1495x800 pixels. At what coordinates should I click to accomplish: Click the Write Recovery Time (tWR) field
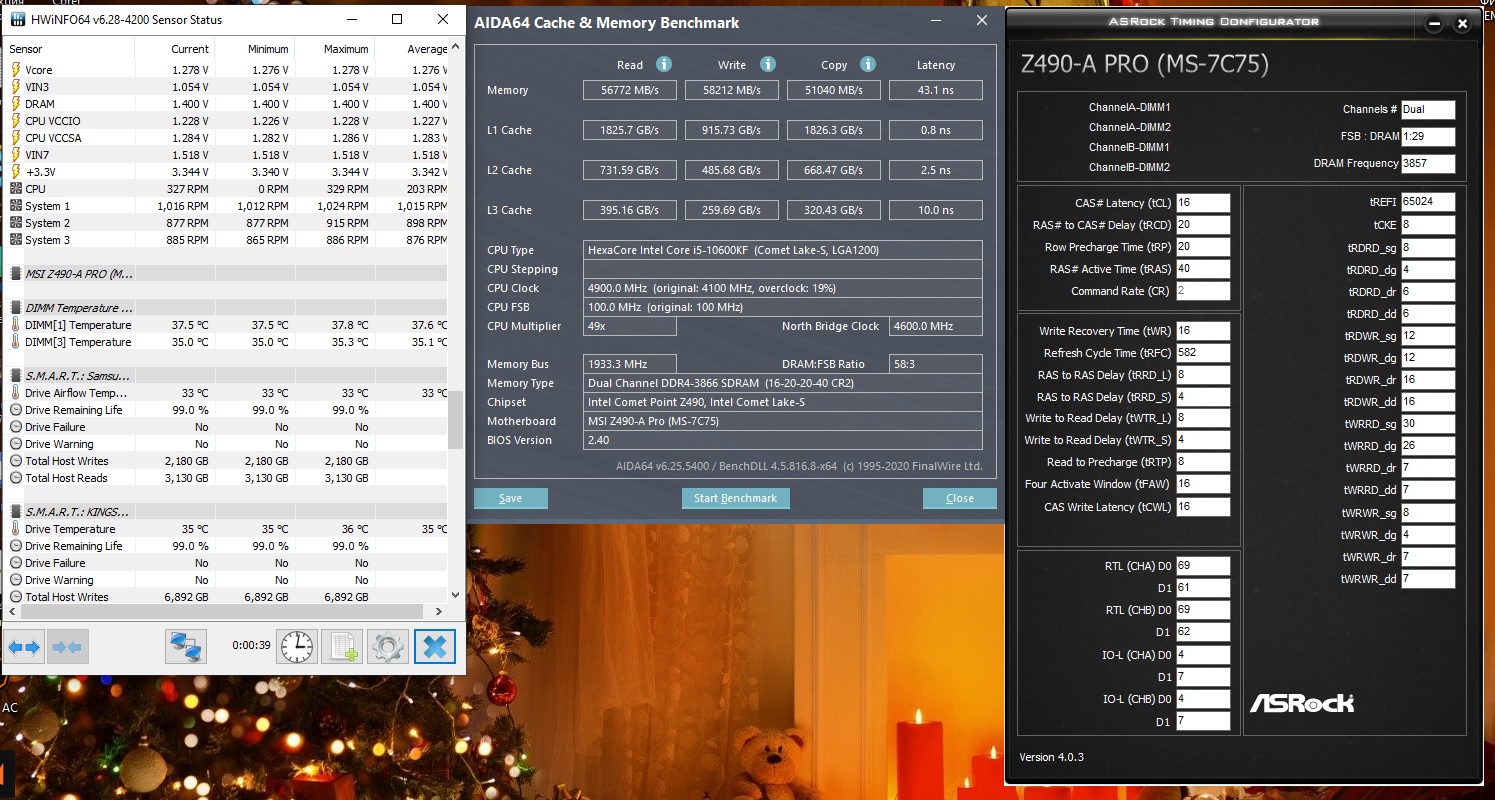[x=1203, y=330]
